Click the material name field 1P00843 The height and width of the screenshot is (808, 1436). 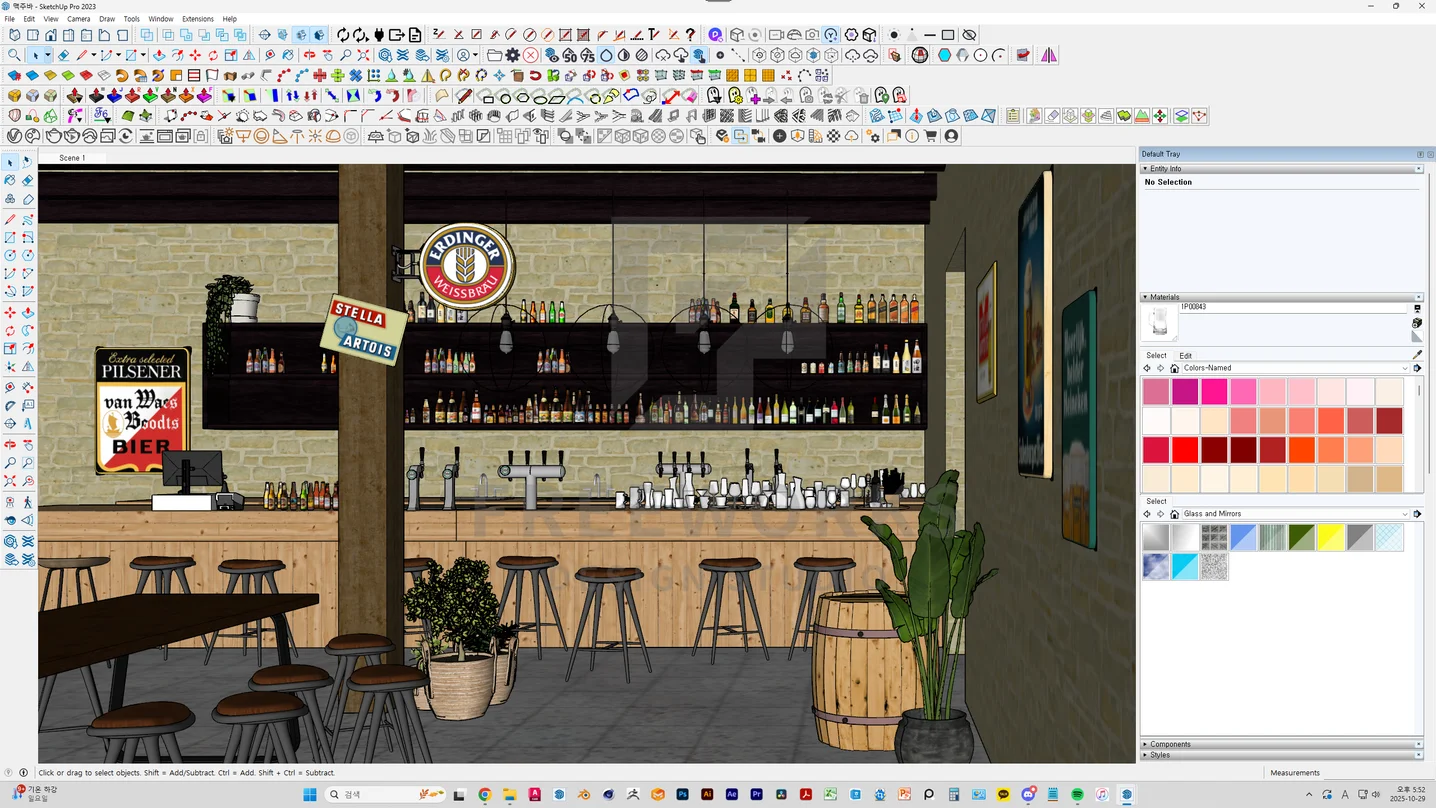click(1290, 307)
